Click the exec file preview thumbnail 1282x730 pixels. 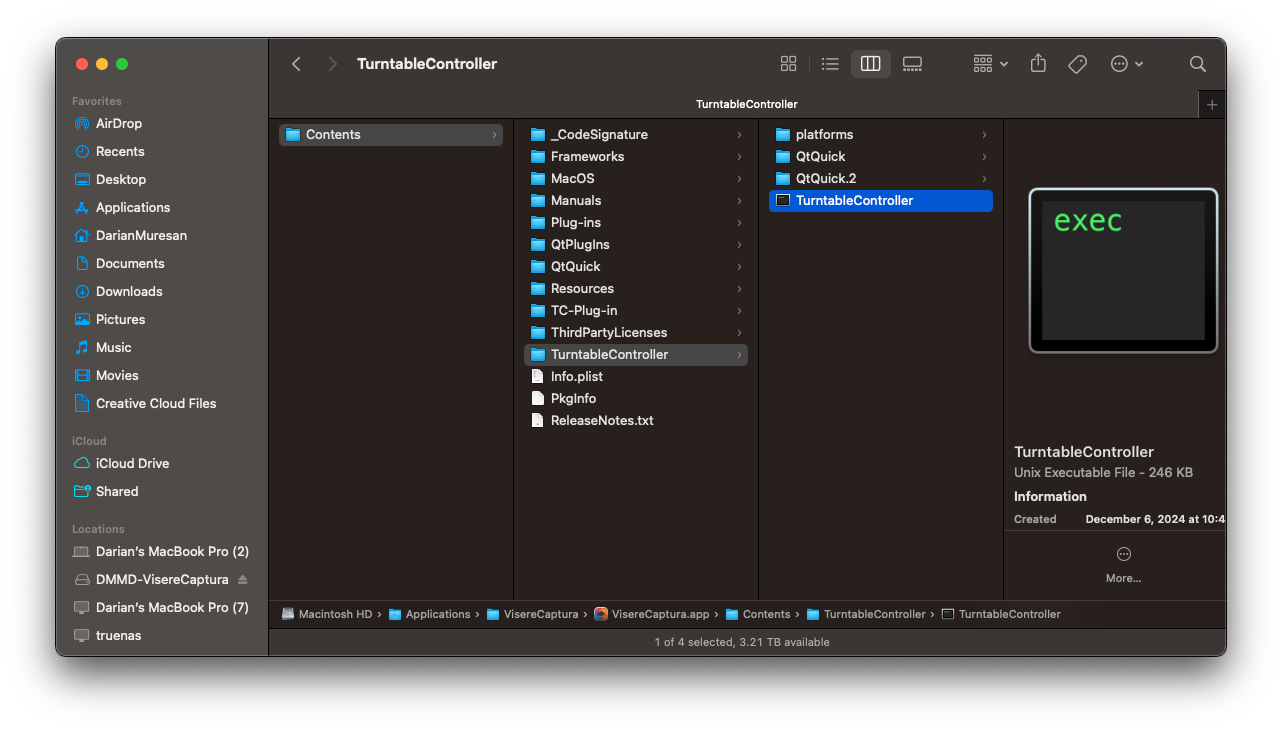[x=1123, y=270]
